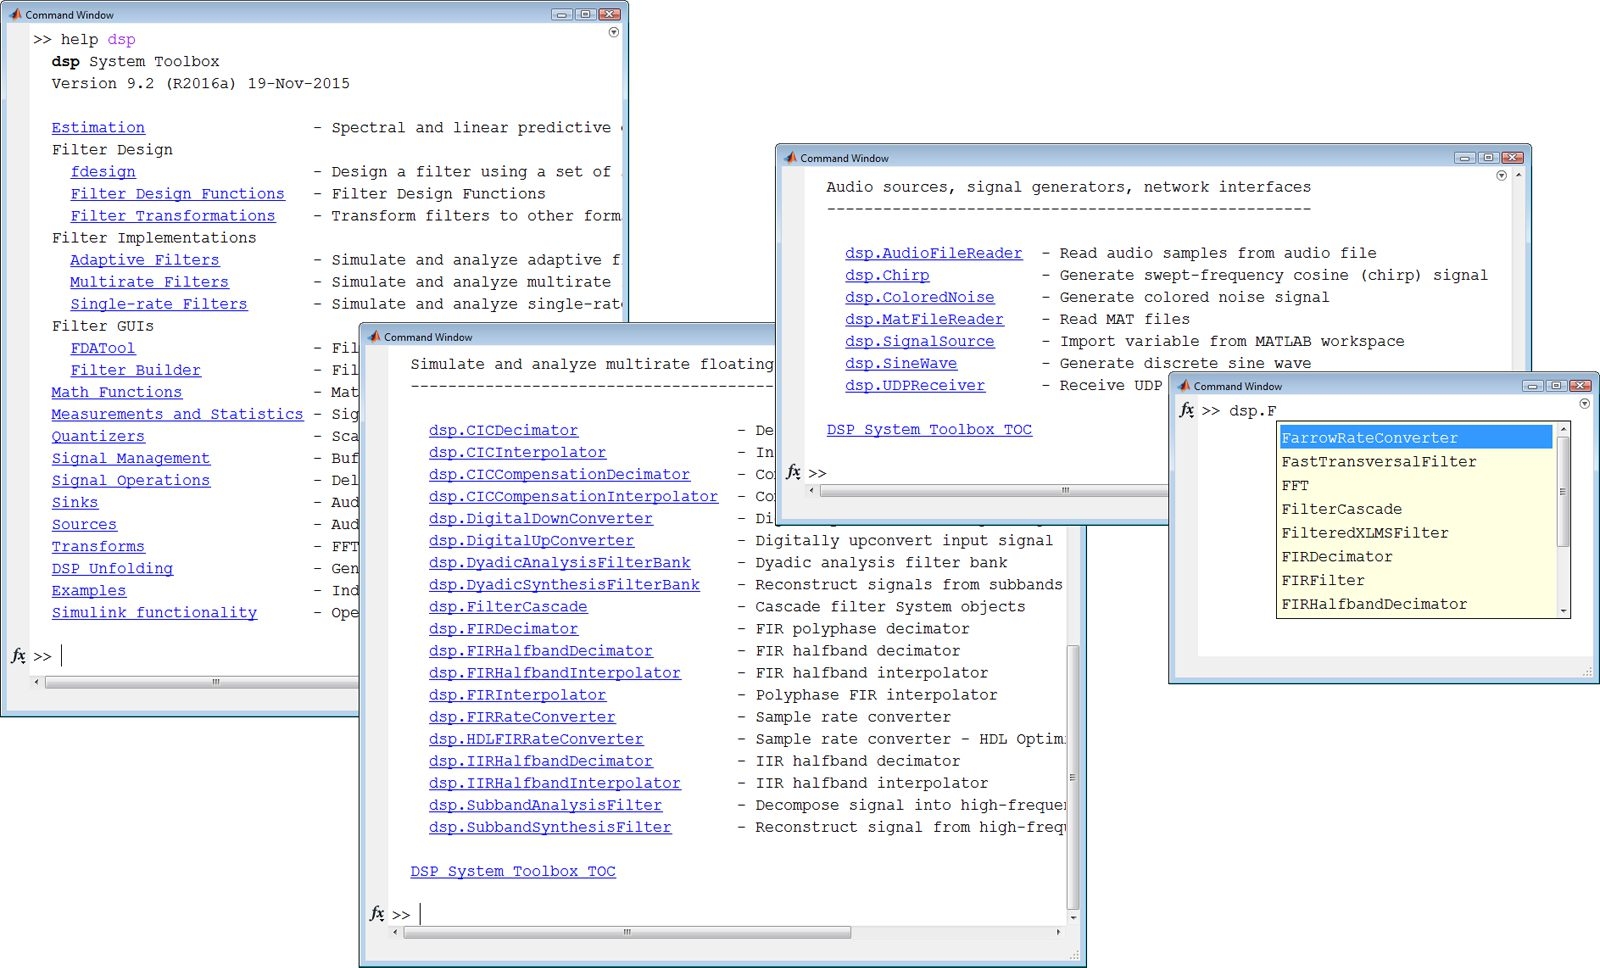1600x968 pixels.
Task: Click DSP System Toolbox TOC in Audio sources window
Action: [928, 429]
